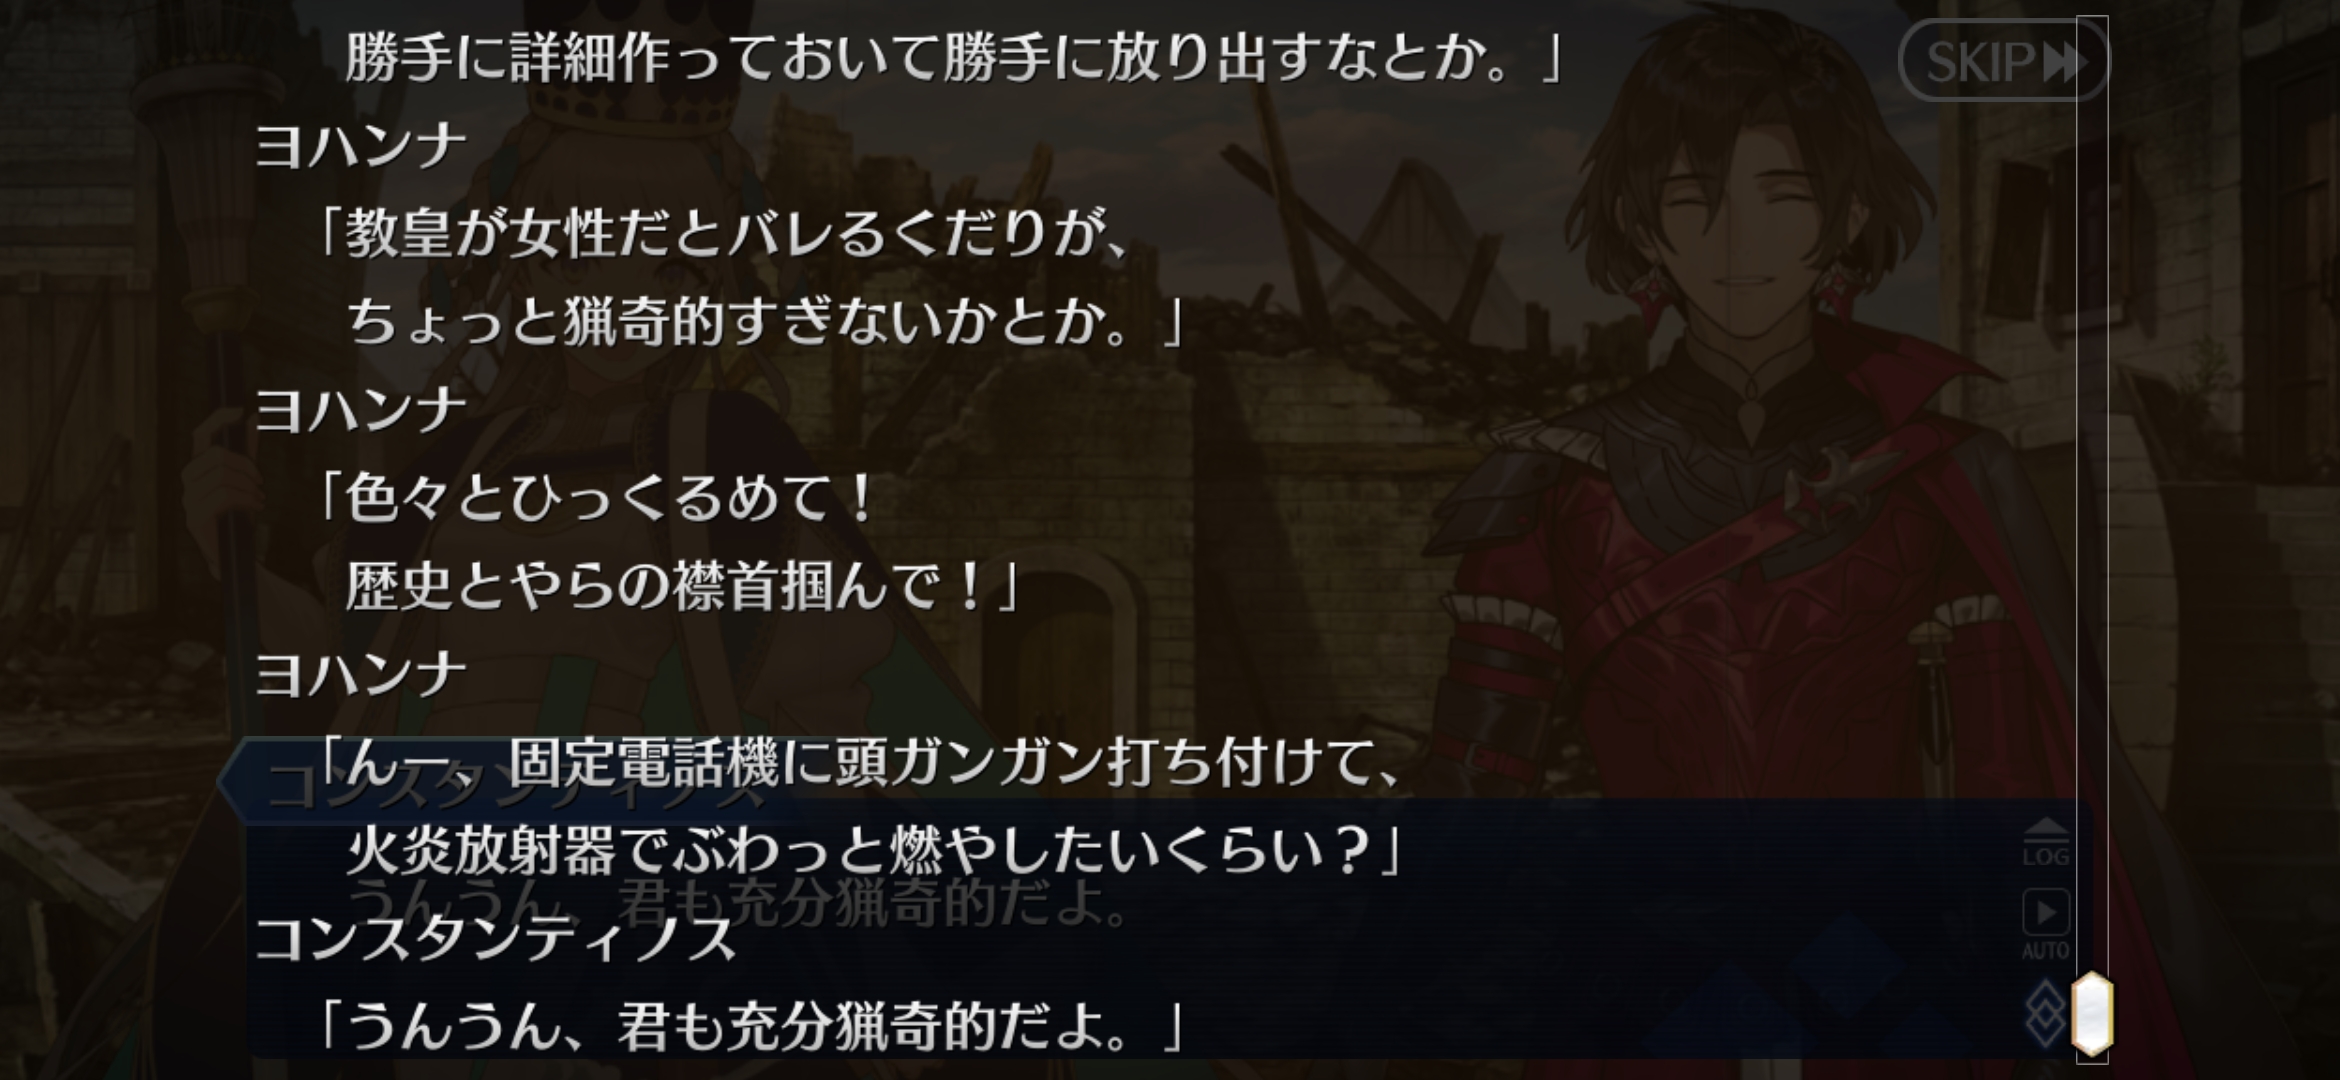Tap the second ヨハンナ speaker name
The width and height of the screenshot is (2340, 1080).
tap(361, 410)
